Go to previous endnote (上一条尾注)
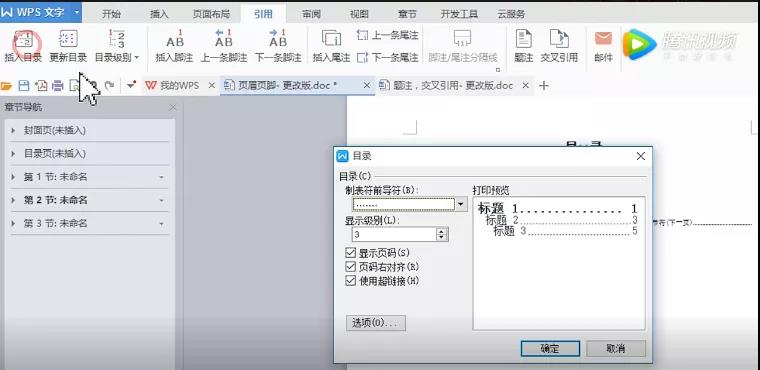The height and width of the screenshot is (370, 760). coord(387,35)
